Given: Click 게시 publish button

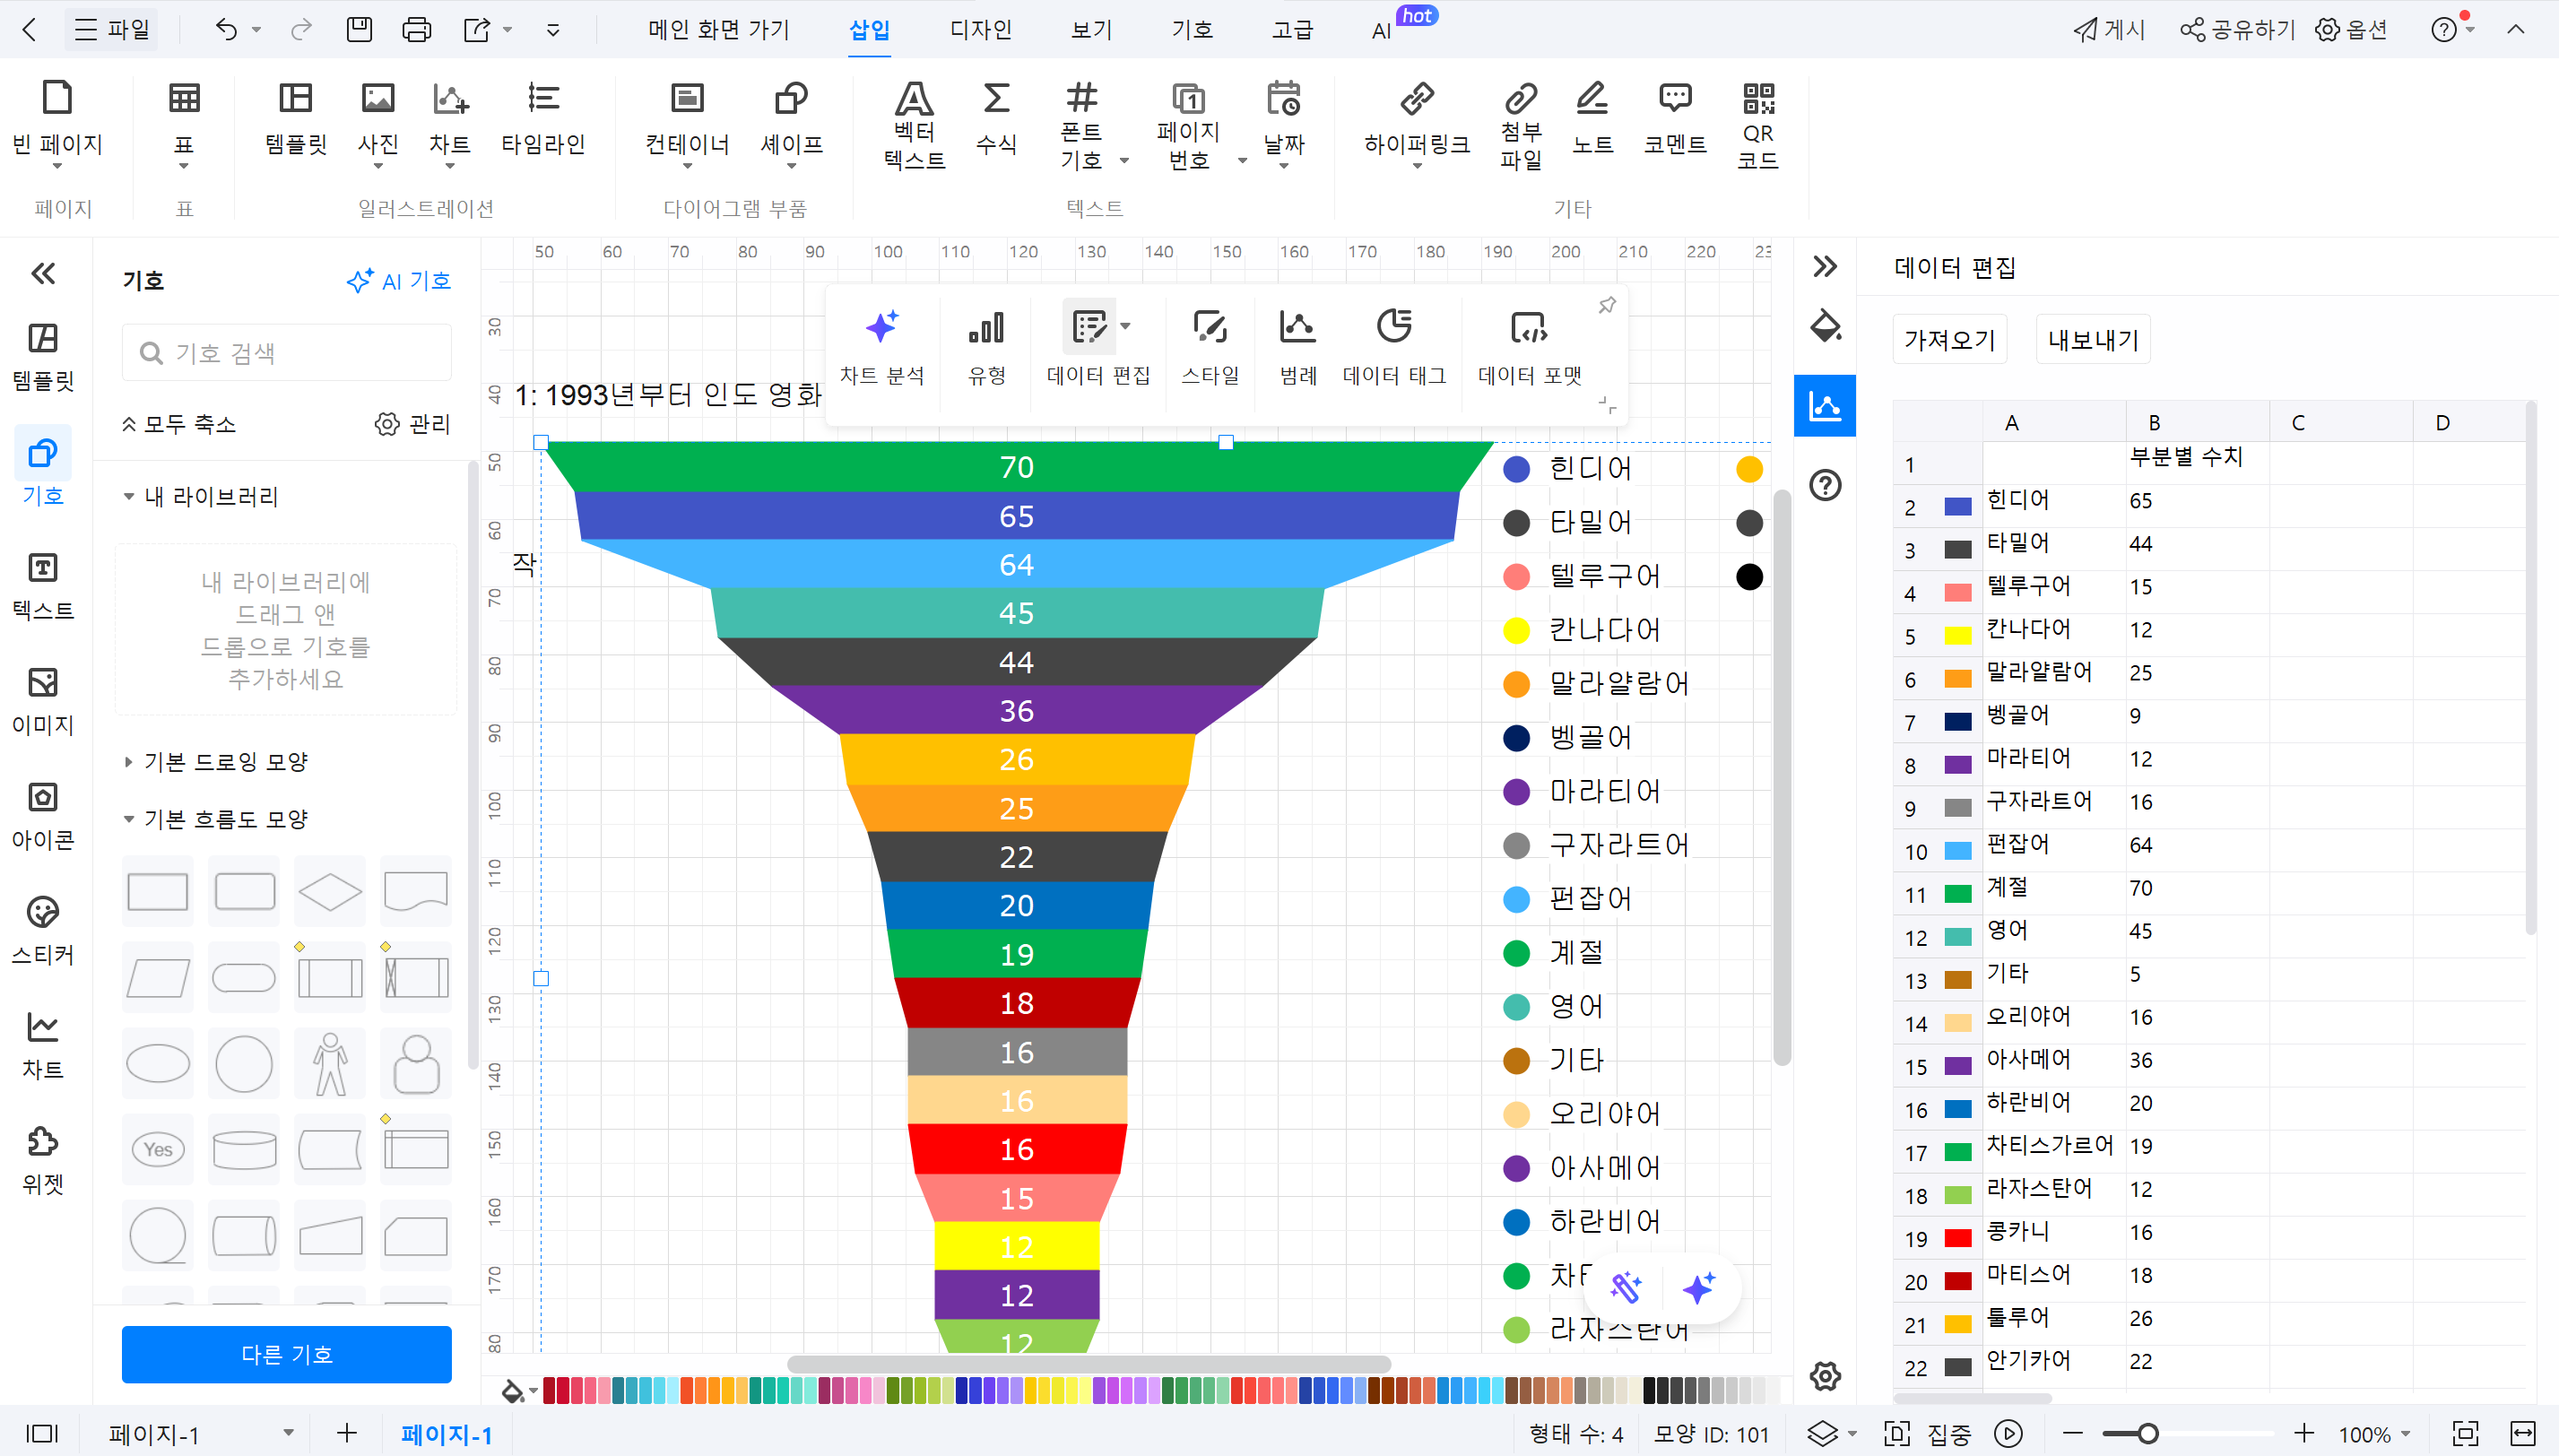Looking at the screenshot, I should click(2110, 30).
